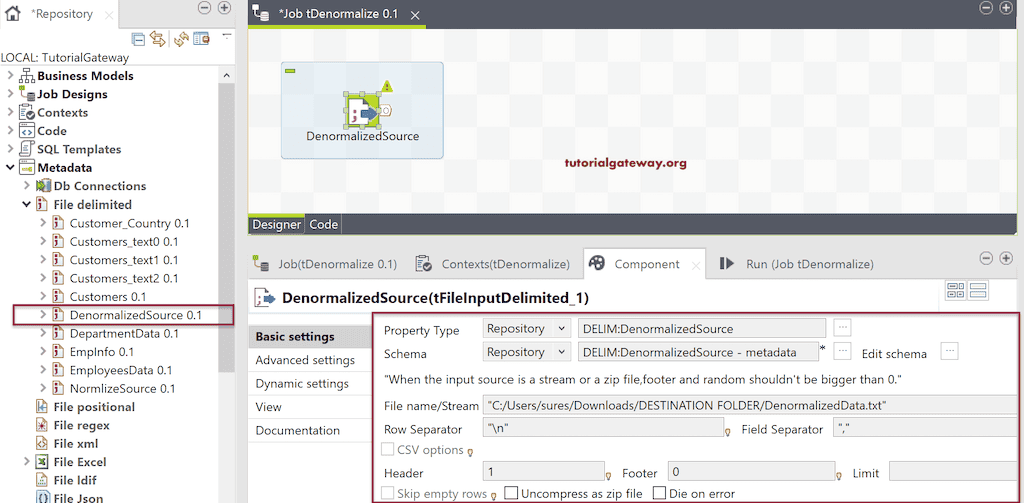This screenshot has height=503, width=1024.
Task: Expand the Job Designs node
Action: (x=10, y=94)
